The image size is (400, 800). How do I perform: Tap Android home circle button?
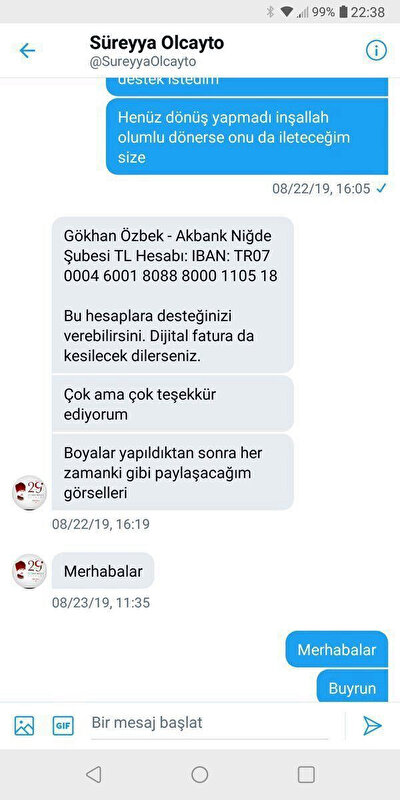pos(199,774)
